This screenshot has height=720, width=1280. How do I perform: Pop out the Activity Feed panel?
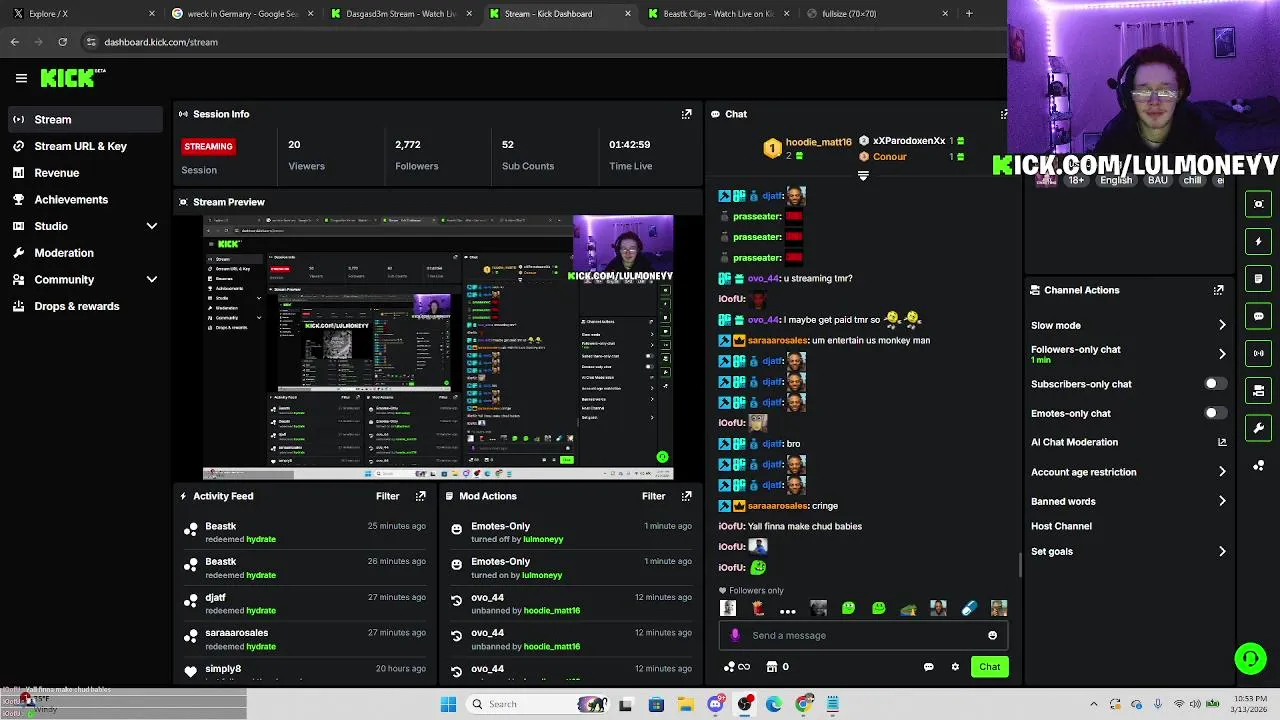point(420,496)
